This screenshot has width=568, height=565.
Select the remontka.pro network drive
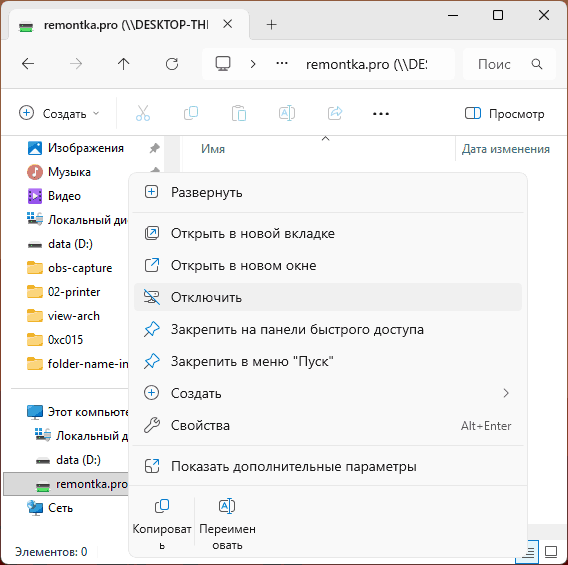66,484
